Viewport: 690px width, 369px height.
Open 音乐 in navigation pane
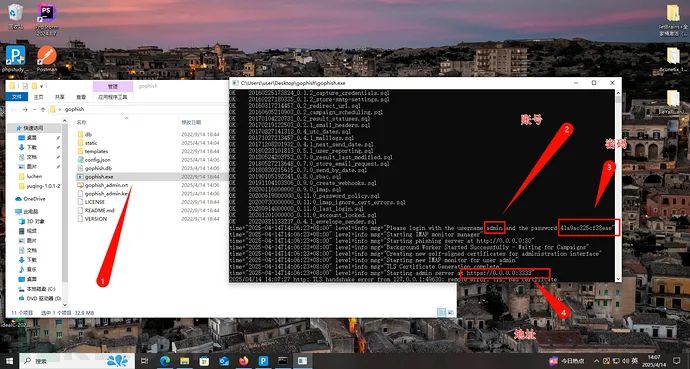pos(28,269)
